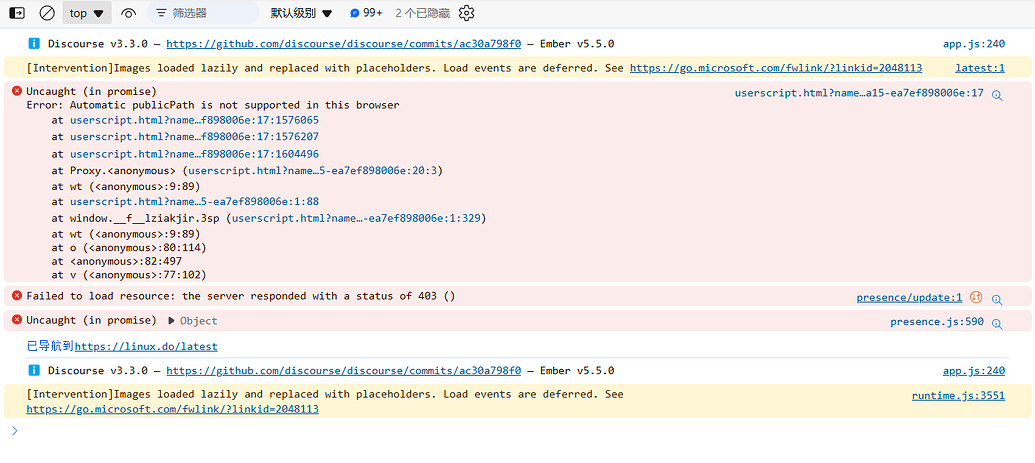1035x463 pixels.
Task: Open app.js:240 source link in first row
Action: click(974, 44)
